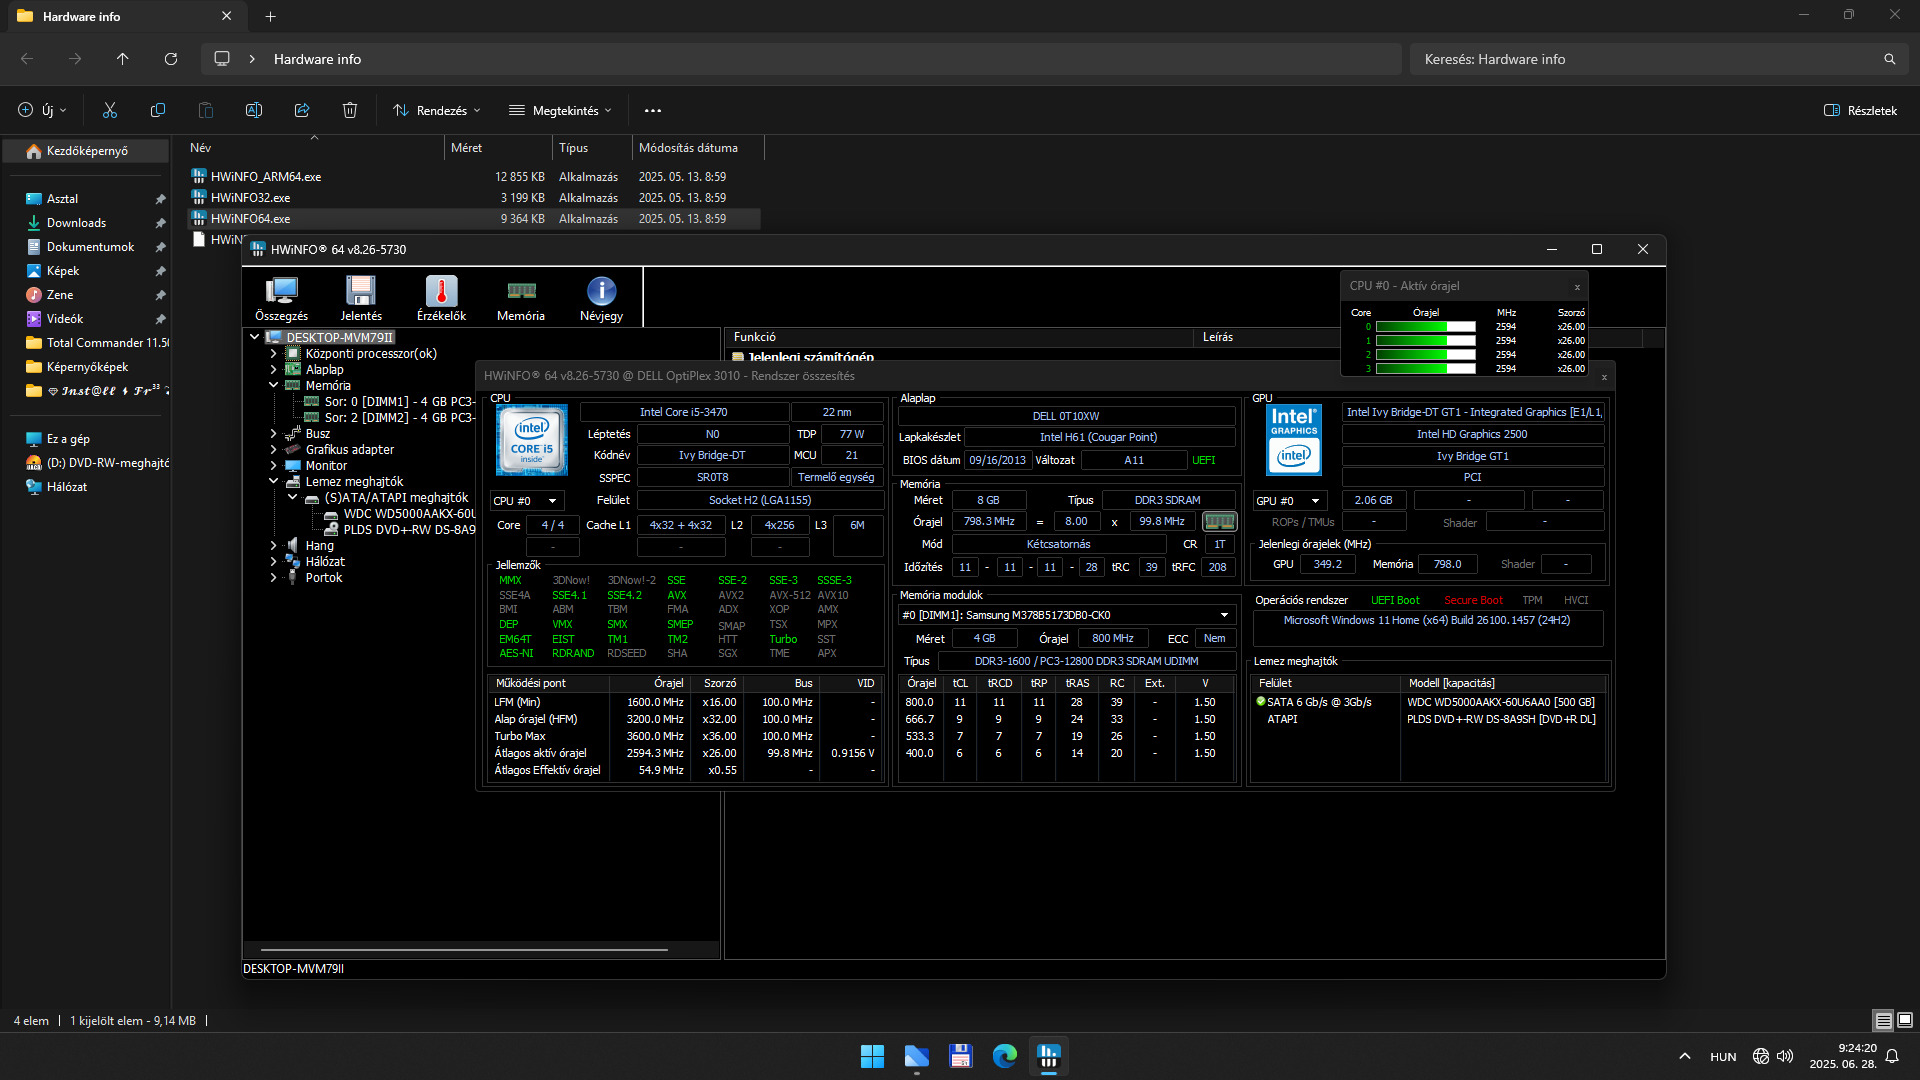Open the memory module DIMM1 Samsung dropdown

(x=1067, y=615)
